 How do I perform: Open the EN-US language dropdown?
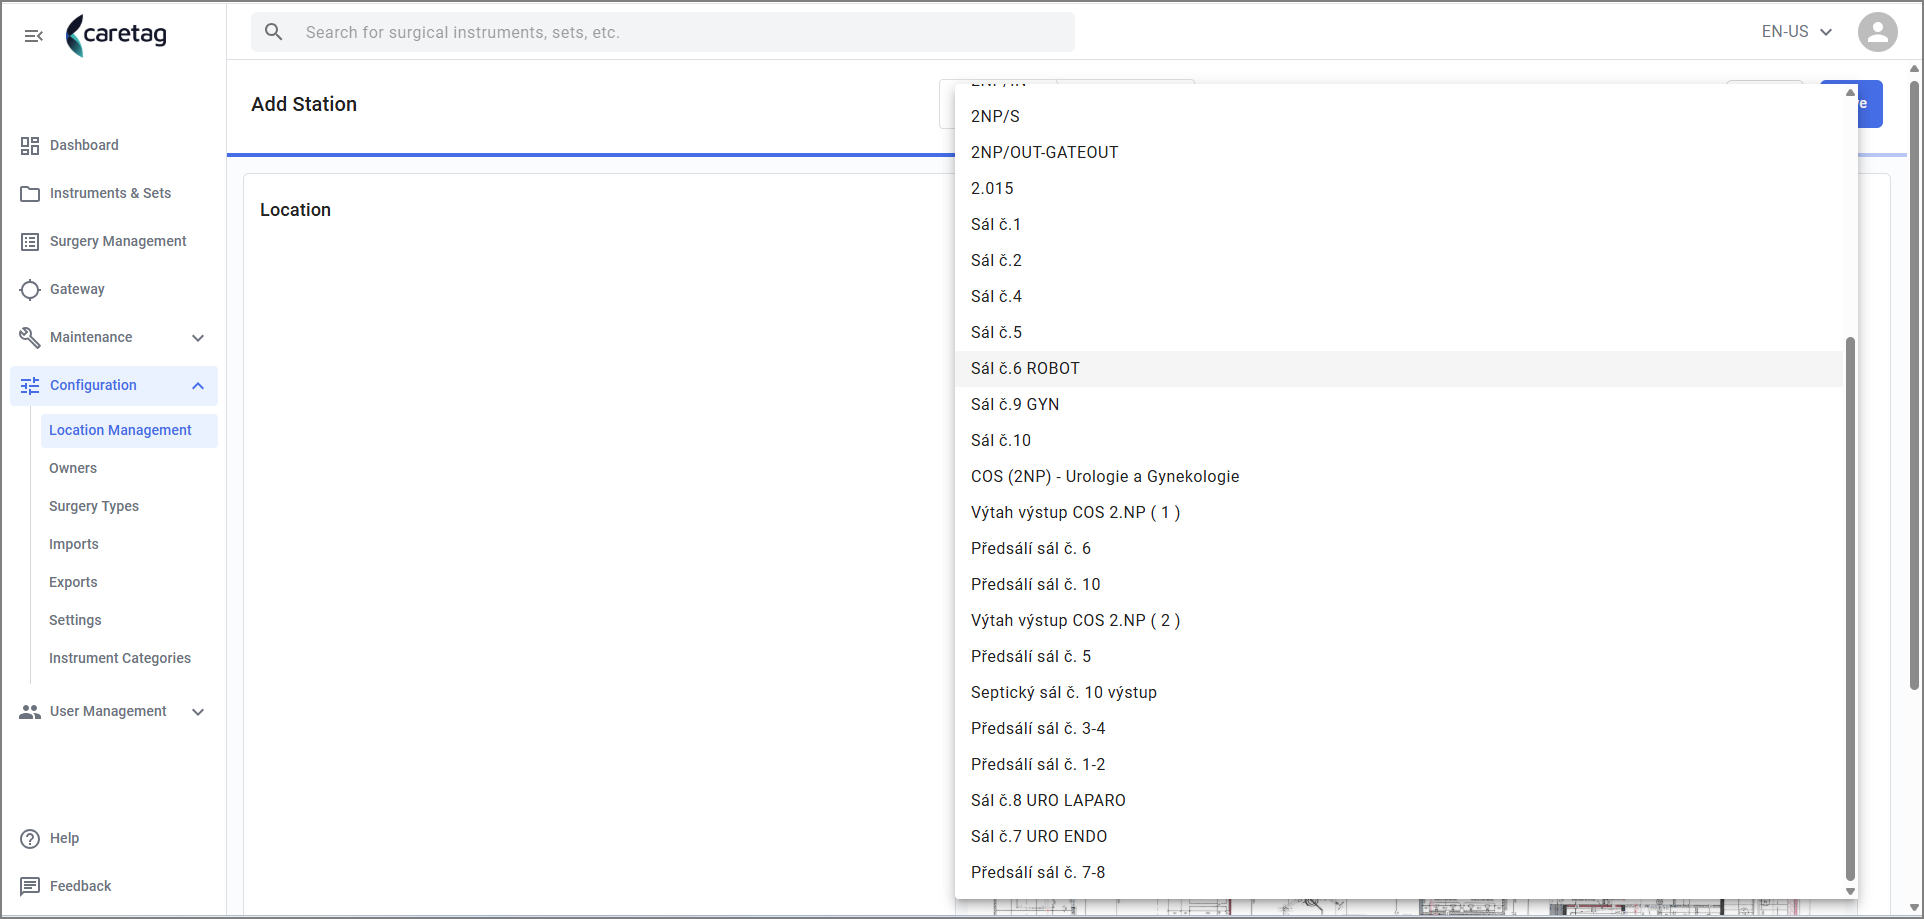click(x=1796, y=32)
